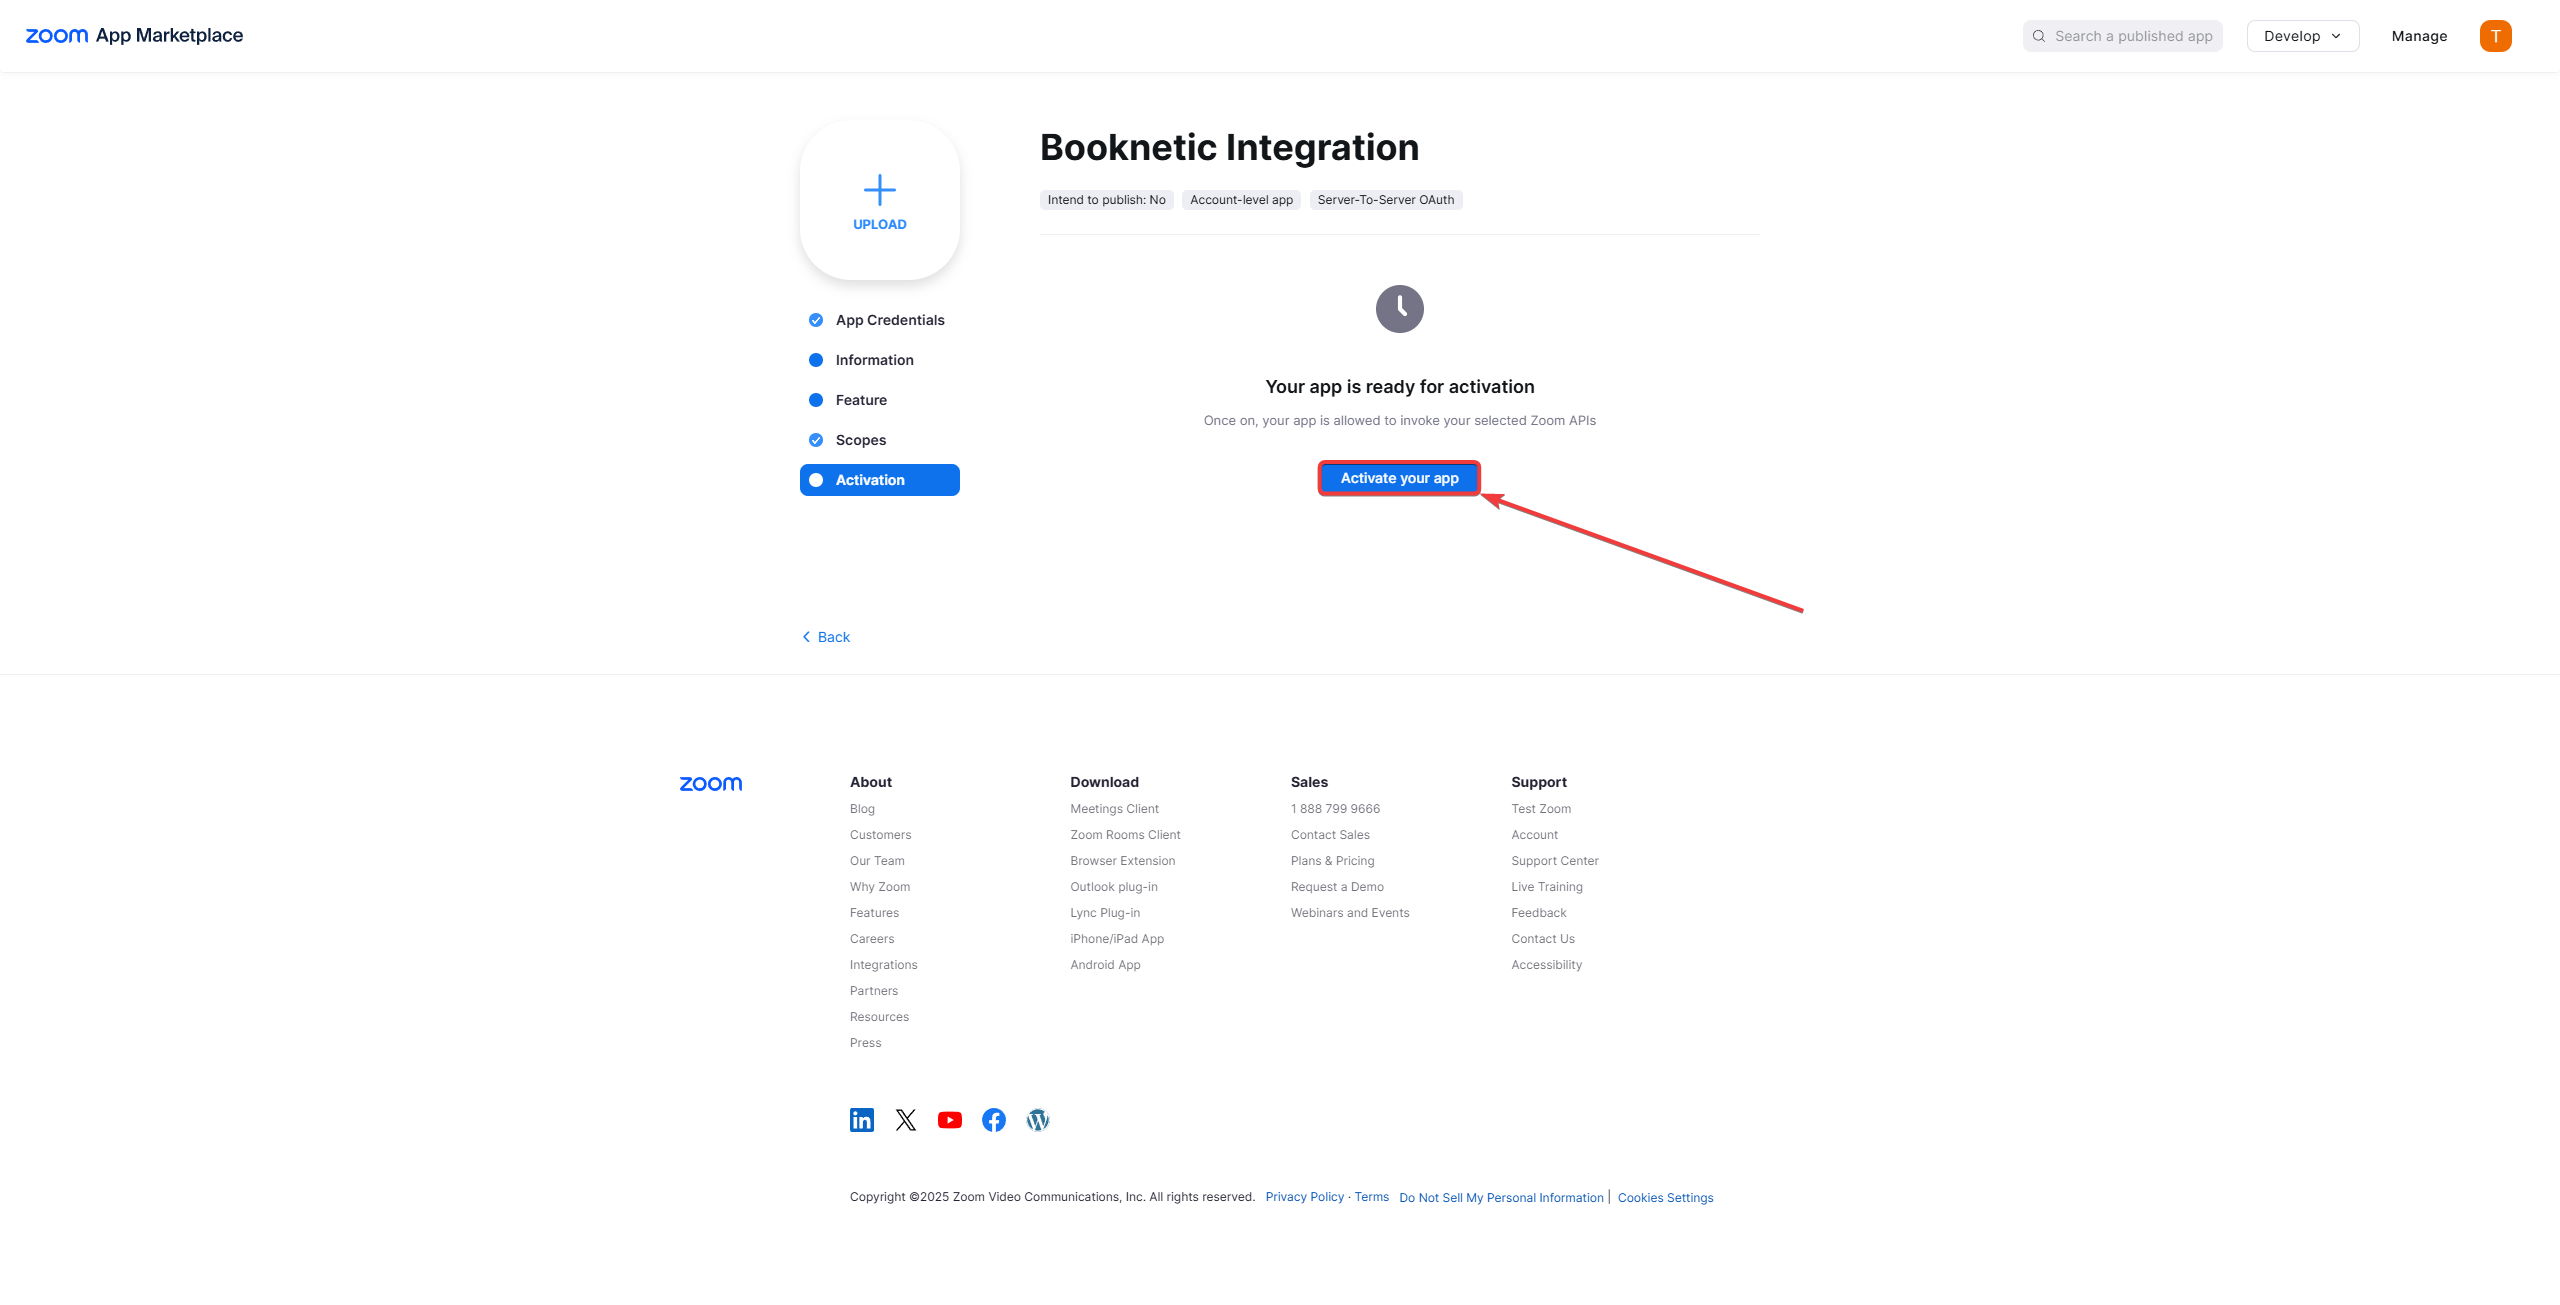Open the Support Center link

click(x=1555, y=861)
